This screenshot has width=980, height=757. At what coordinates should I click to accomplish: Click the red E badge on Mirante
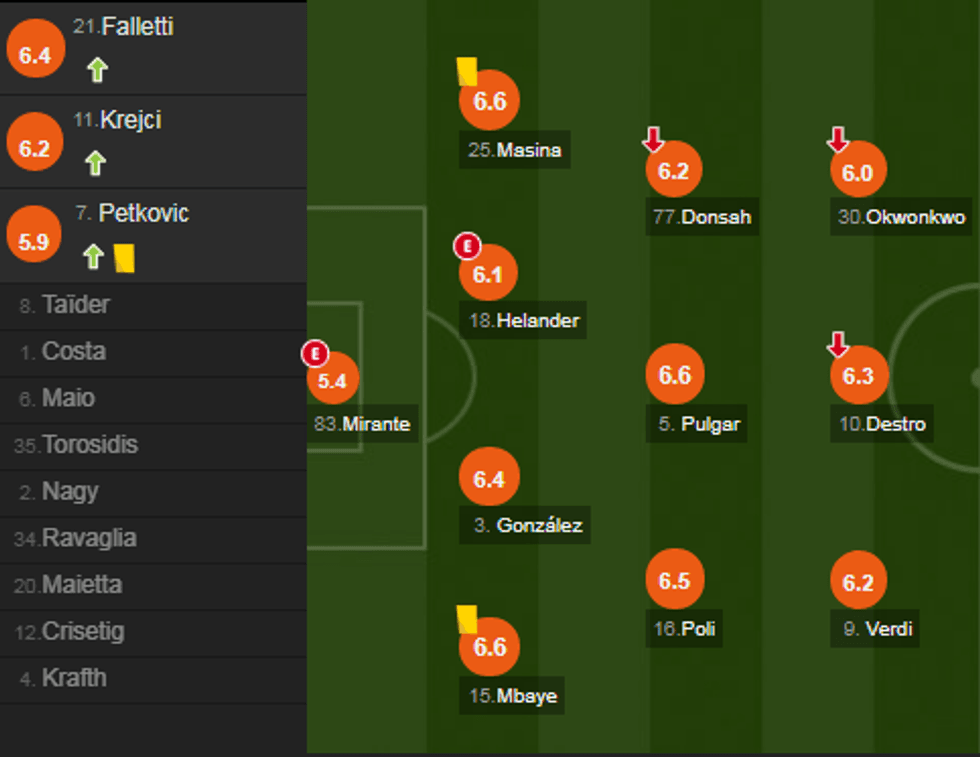point(315,352)
